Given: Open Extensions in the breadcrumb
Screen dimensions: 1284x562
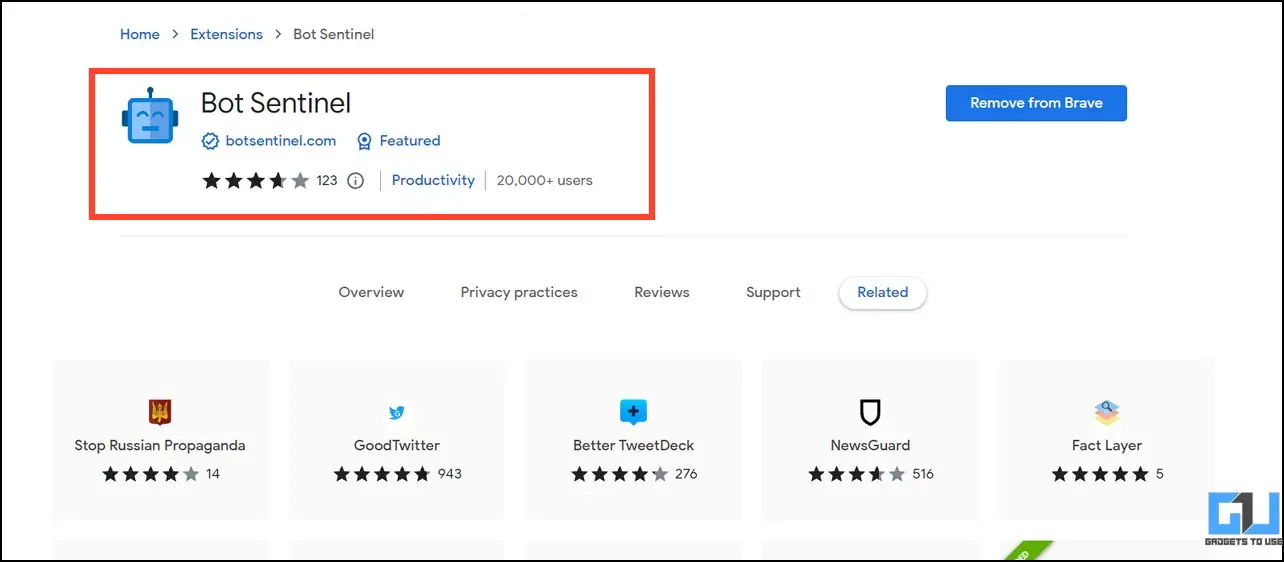Looking at the screenshot, I should pos(227,34).
